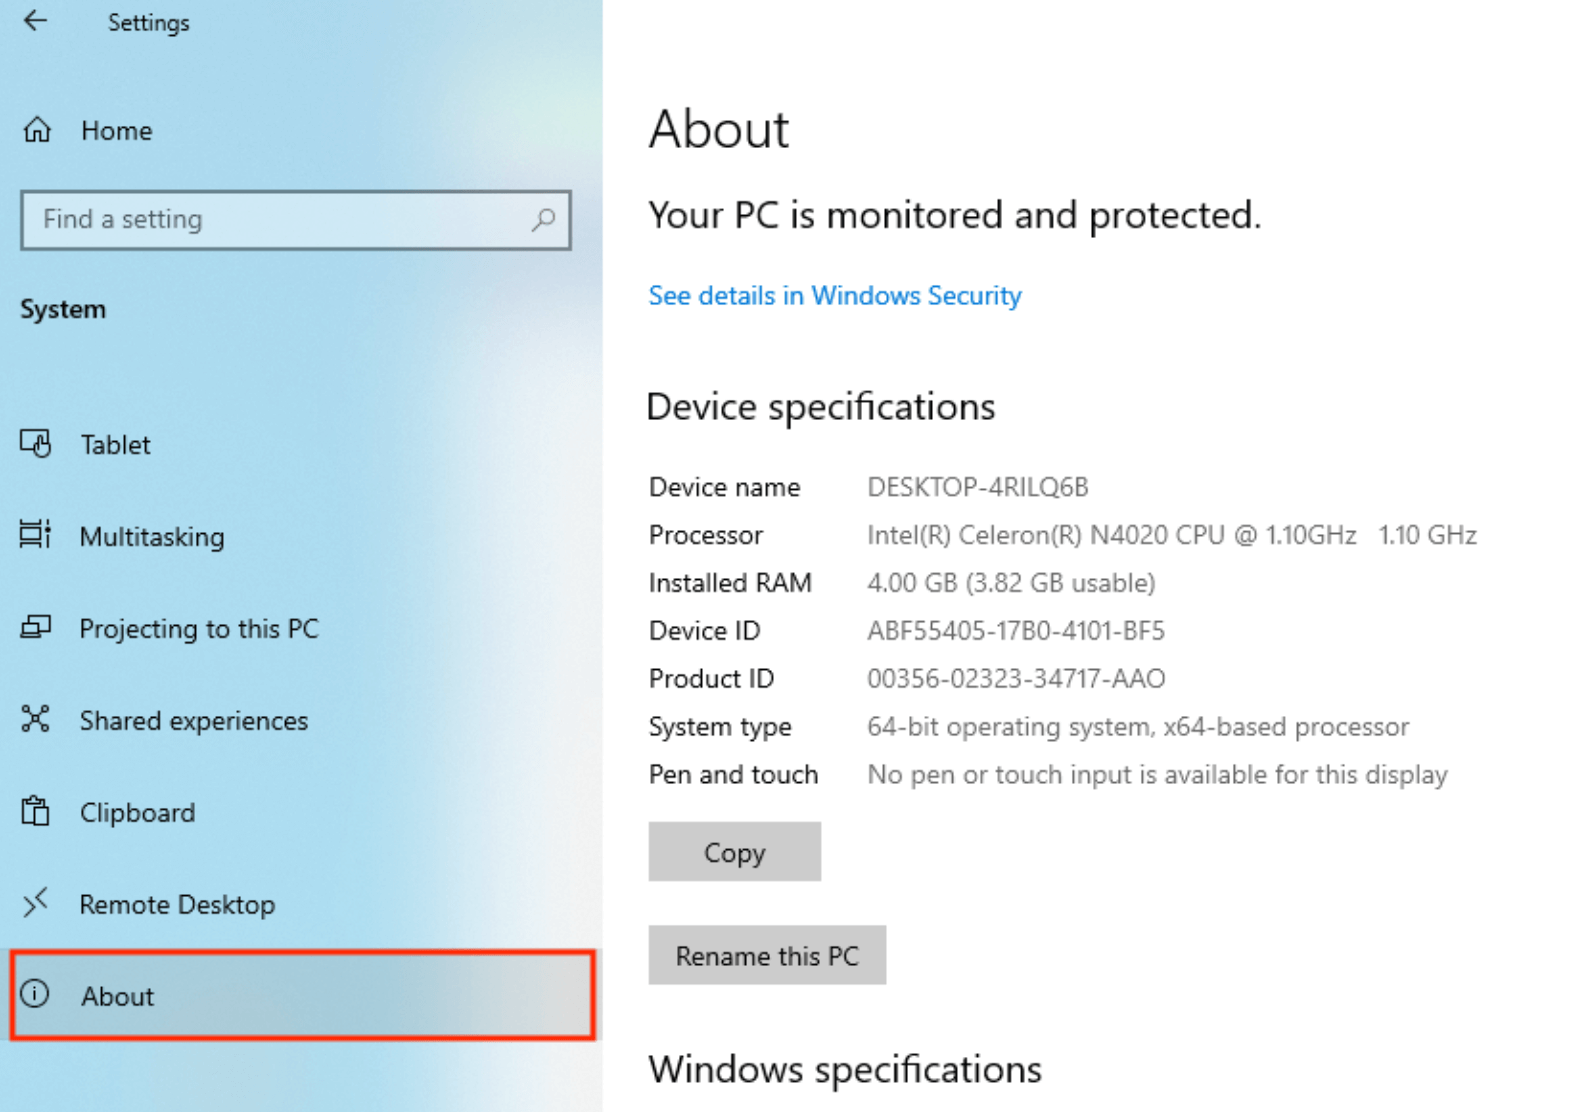This screenshot has height=1112, width=1576.
Task: Click the Remote Desktop icon
Action: tap(34, 904)
